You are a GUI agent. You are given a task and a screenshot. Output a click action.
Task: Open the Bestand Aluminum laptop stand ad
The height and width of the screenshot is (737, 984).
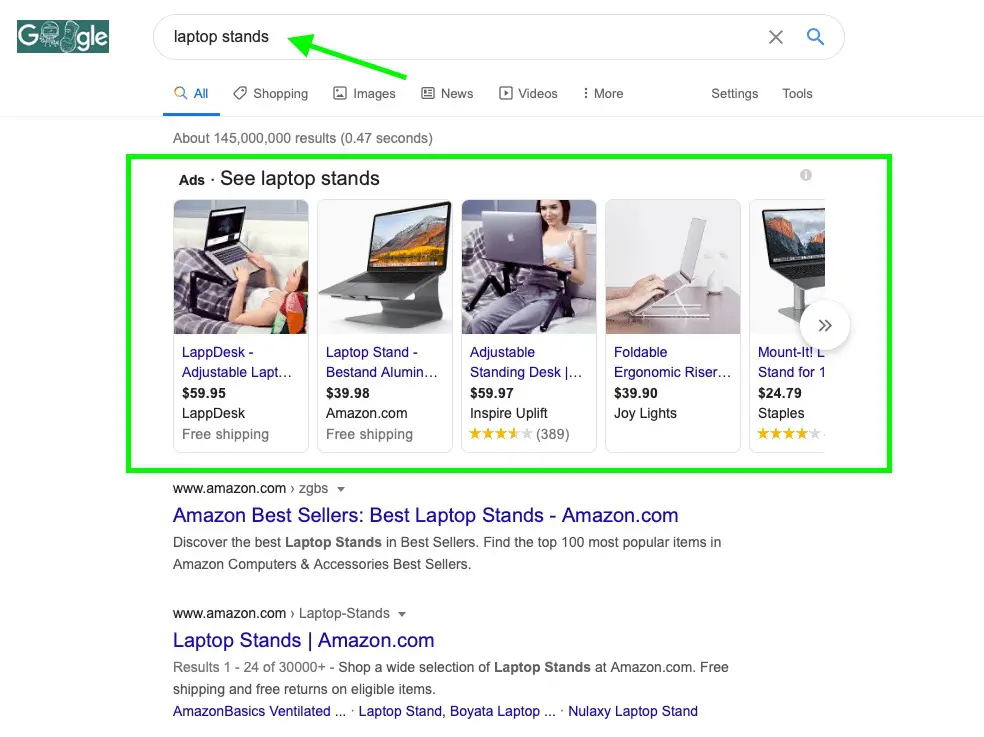pos(380,362)
